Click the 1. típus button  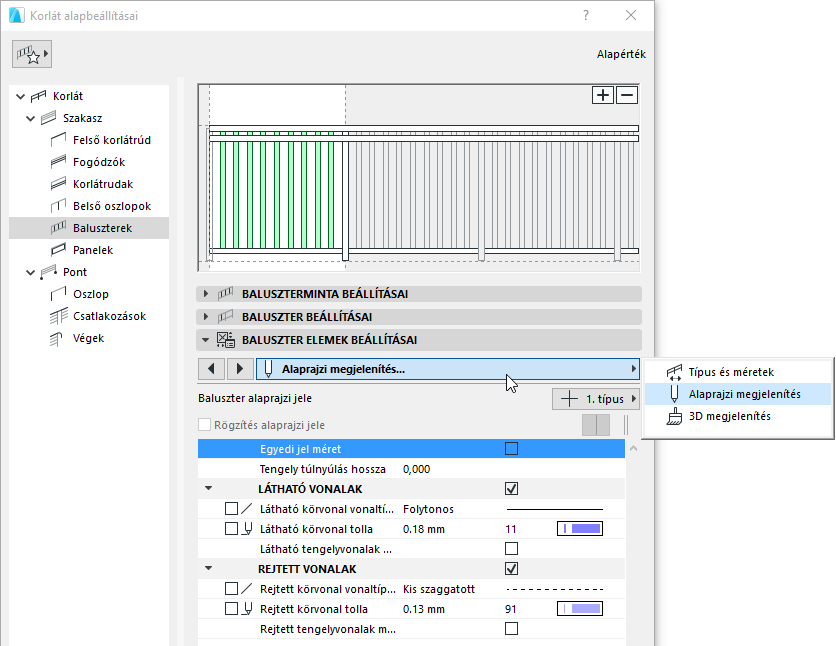(596, 398)
